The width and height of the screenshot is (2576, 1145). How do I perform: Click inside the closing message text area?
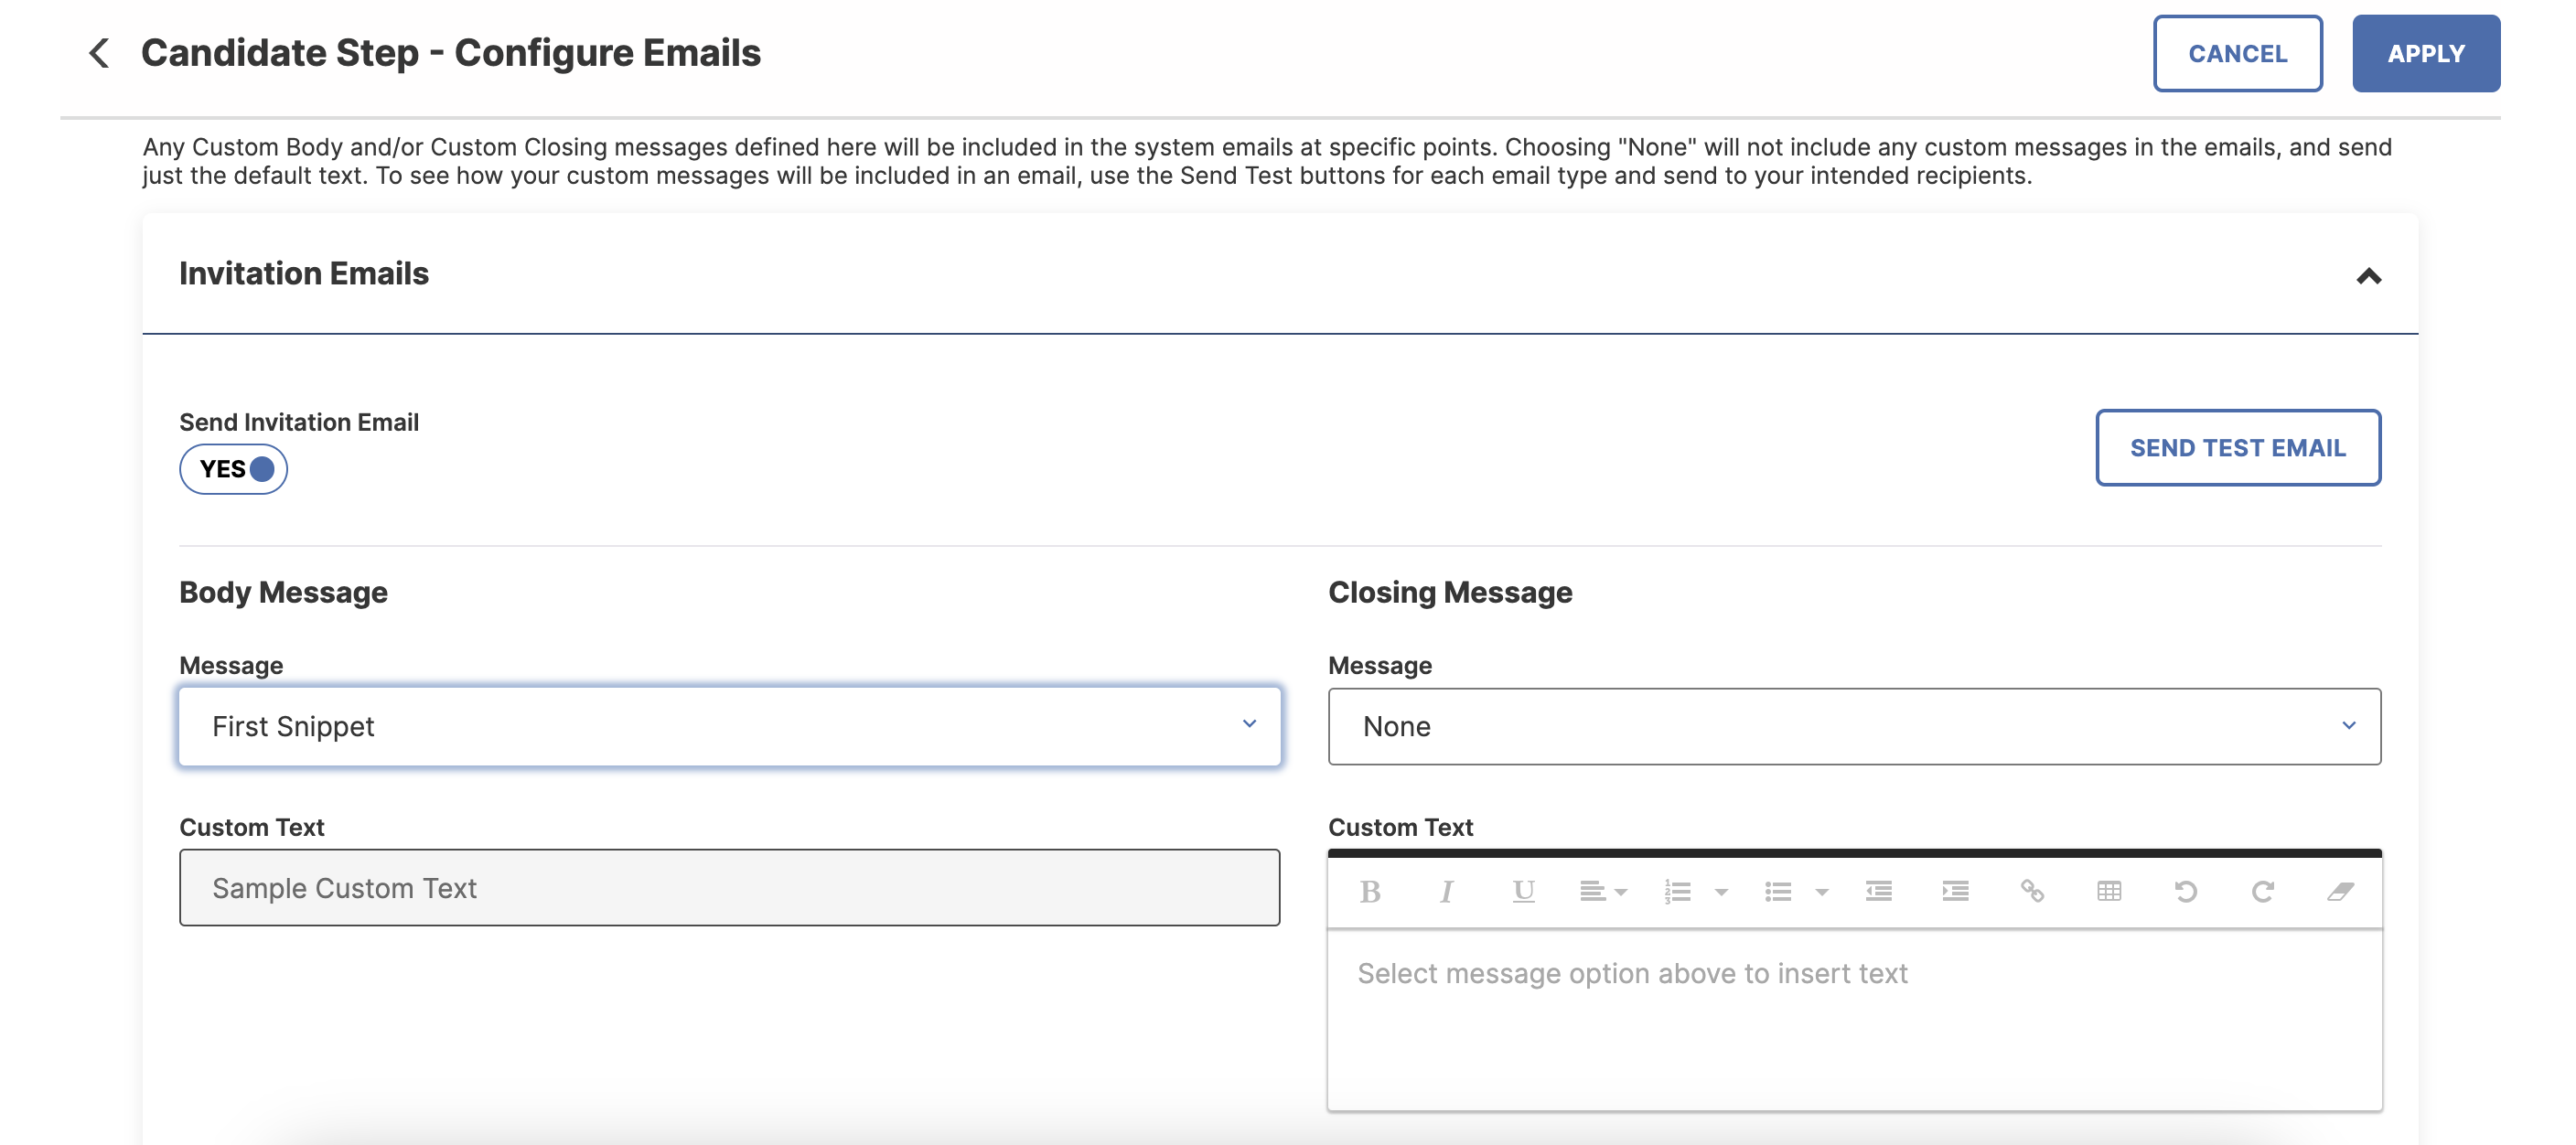tap(1854, 1020)
